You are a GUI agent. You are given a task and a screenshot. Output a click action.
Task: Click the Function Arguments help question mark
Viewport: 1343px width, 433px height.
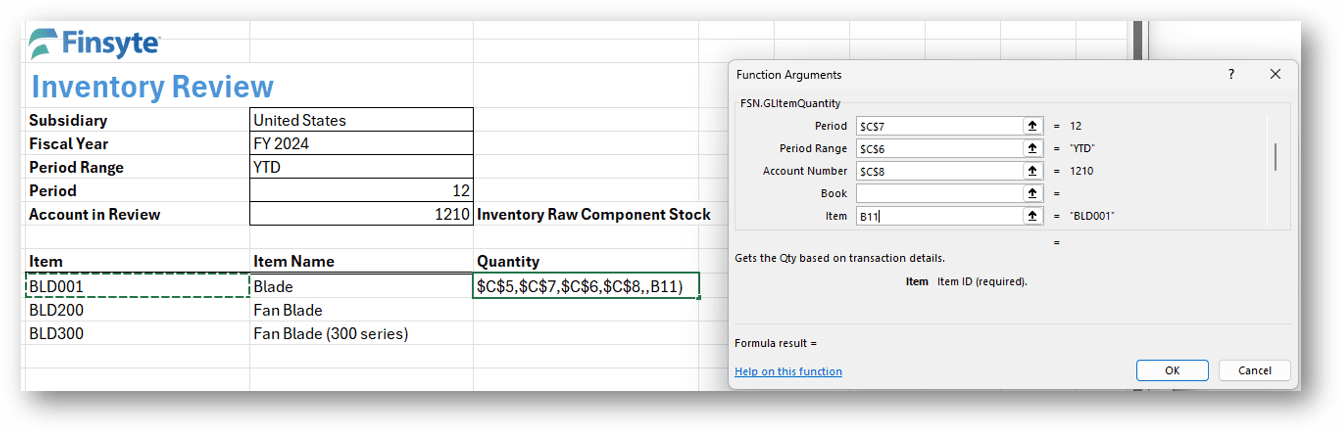(x=1231, y=75)
